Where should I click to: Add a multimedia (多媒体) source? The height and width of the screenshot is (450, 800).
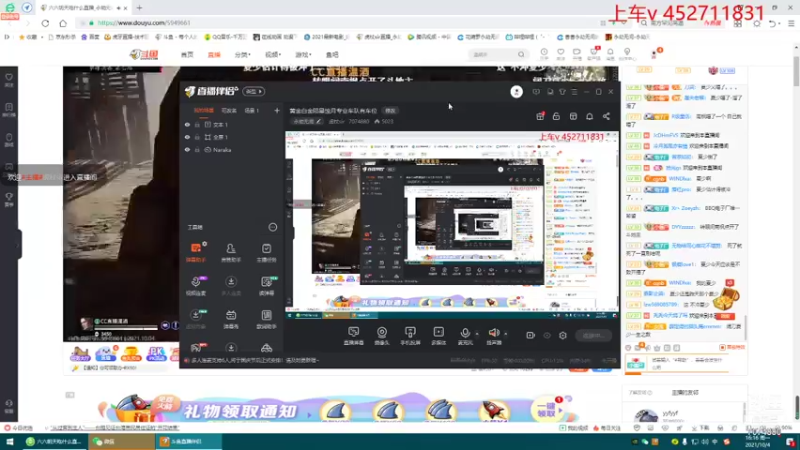(438, 336)
